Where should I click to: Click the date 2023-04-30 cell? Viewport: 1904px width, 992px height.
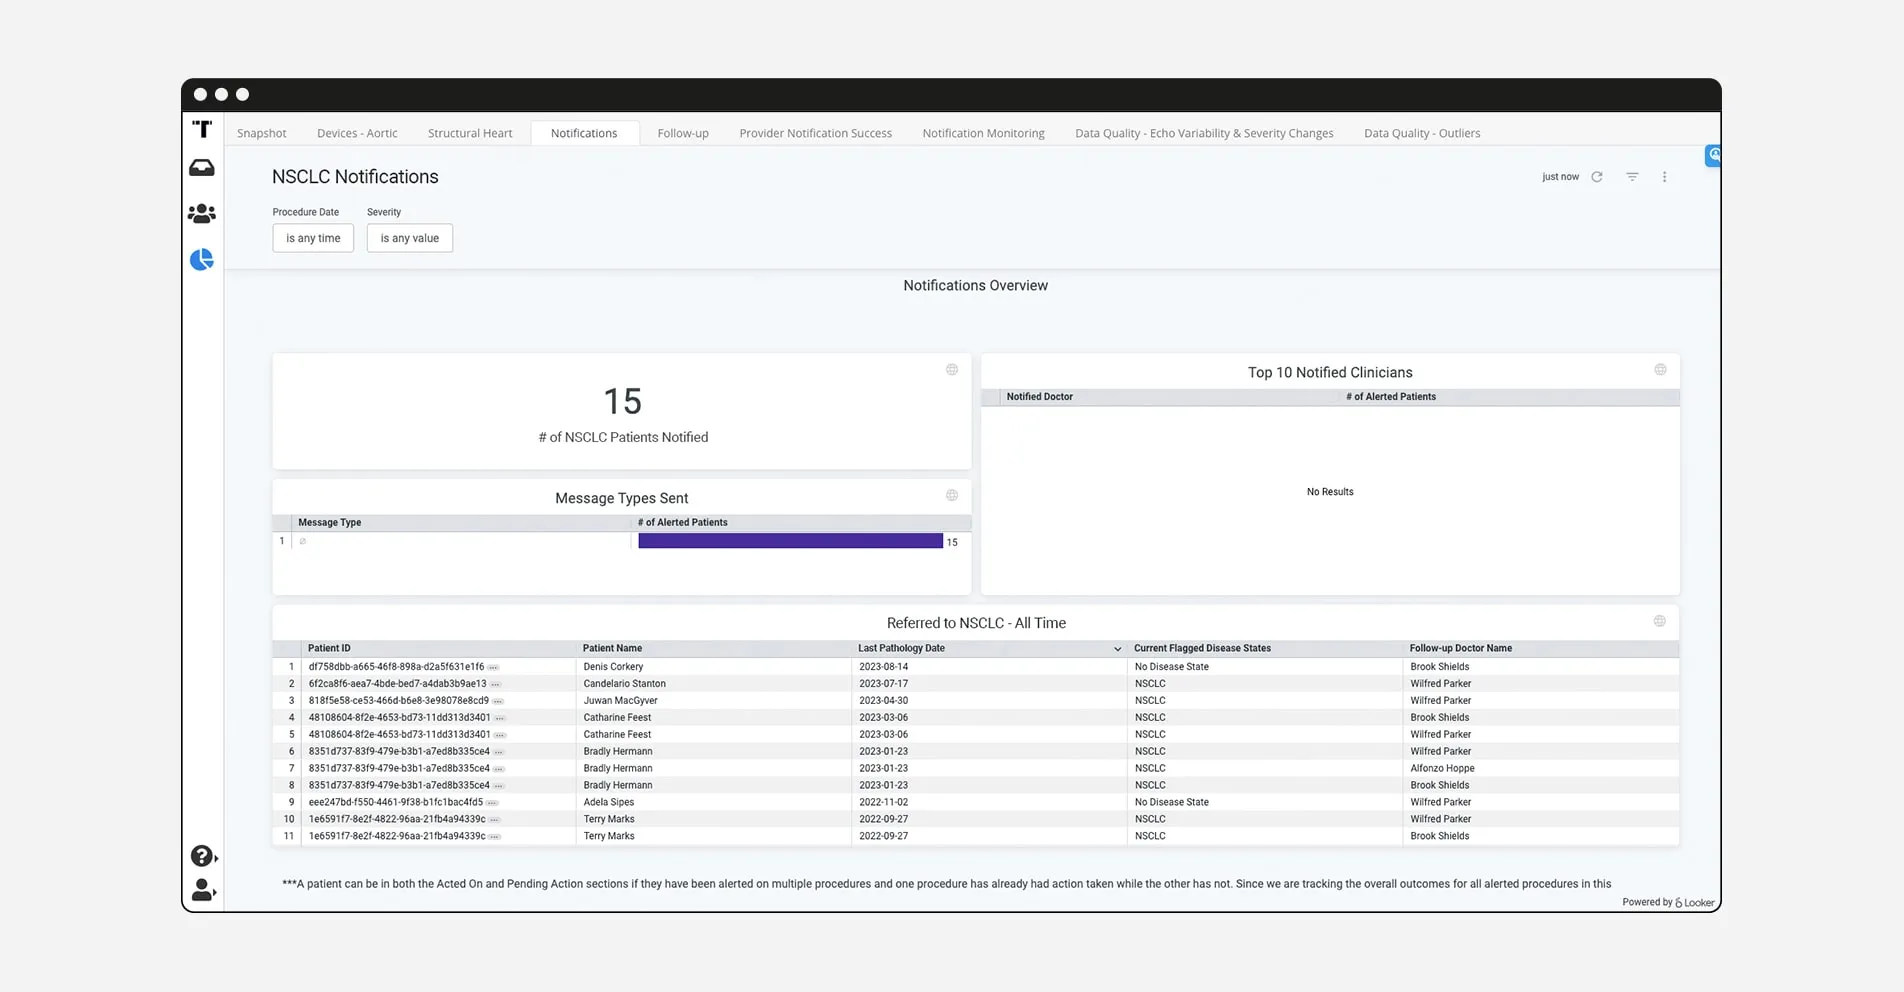click(x=883, y=701)
